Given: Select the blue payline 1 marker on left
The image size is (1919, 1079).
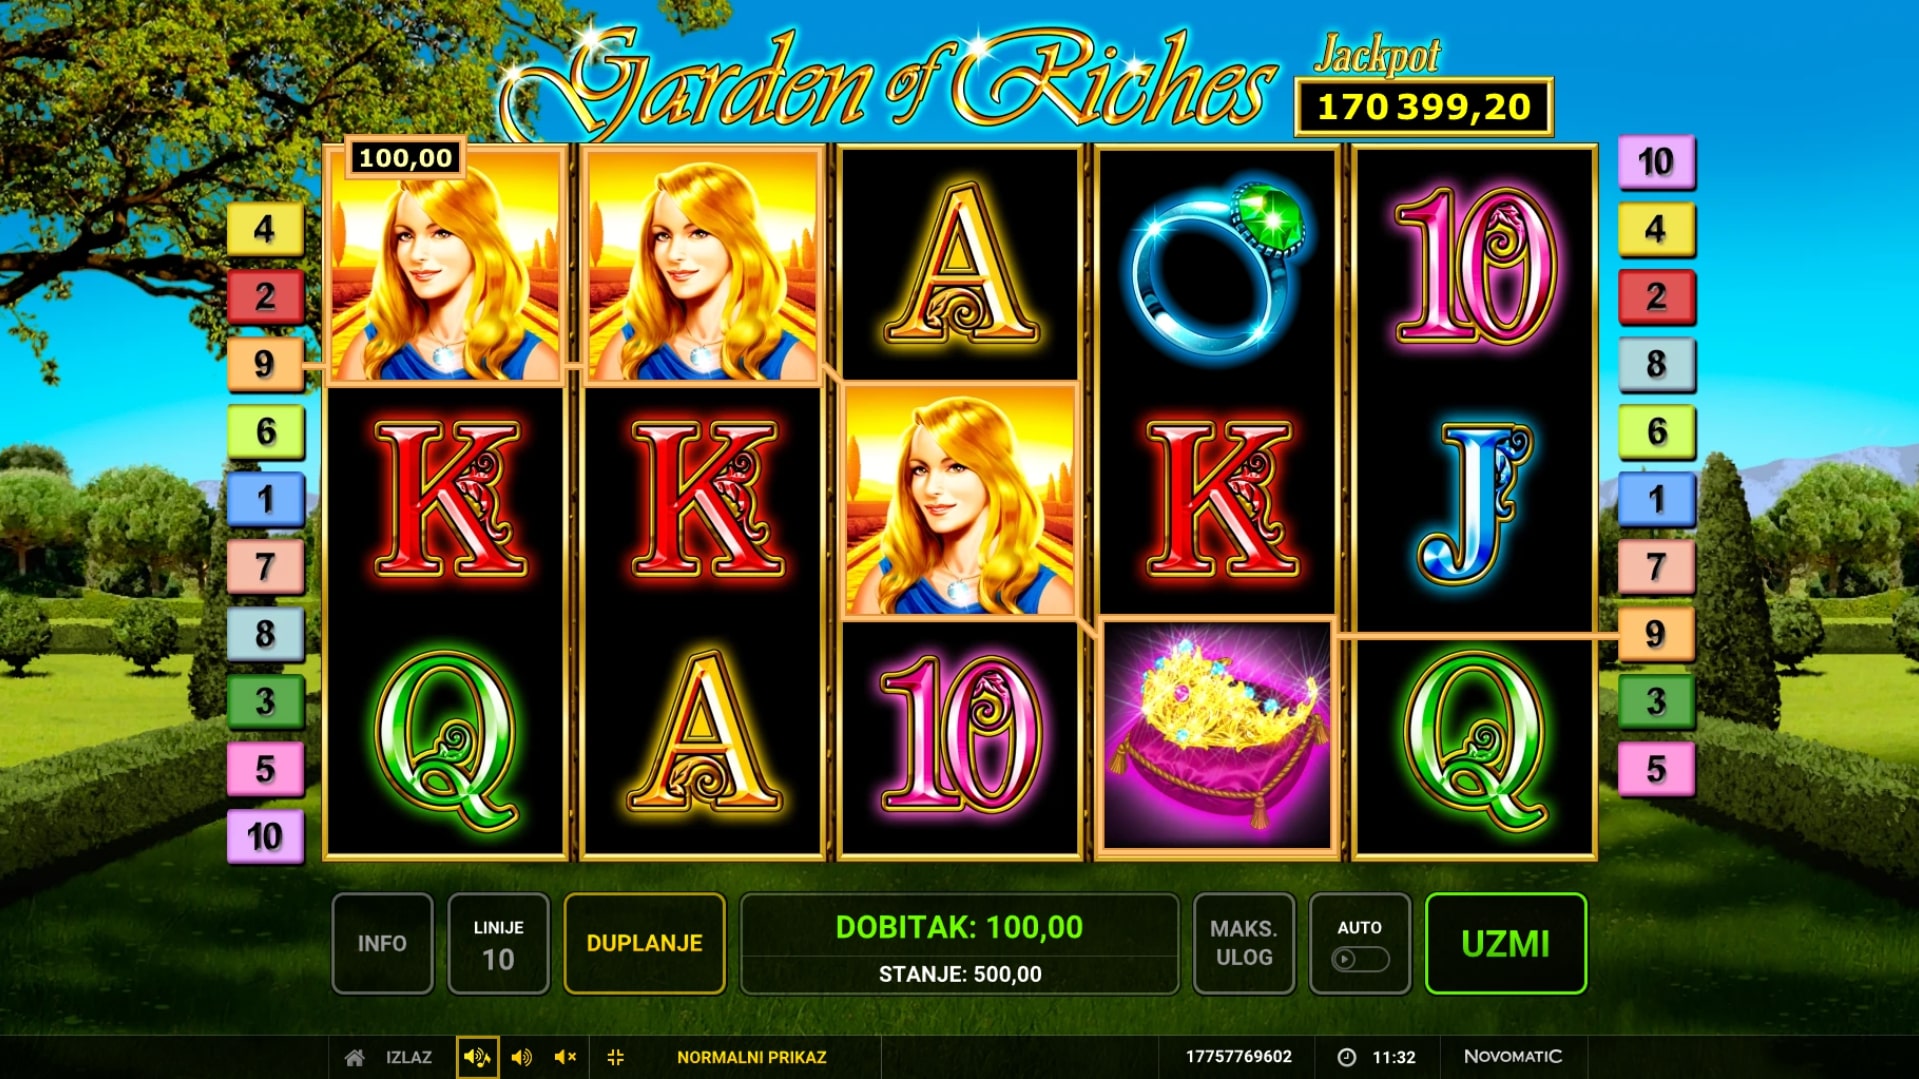Looking at the screenshot, I should pos(265,499).
